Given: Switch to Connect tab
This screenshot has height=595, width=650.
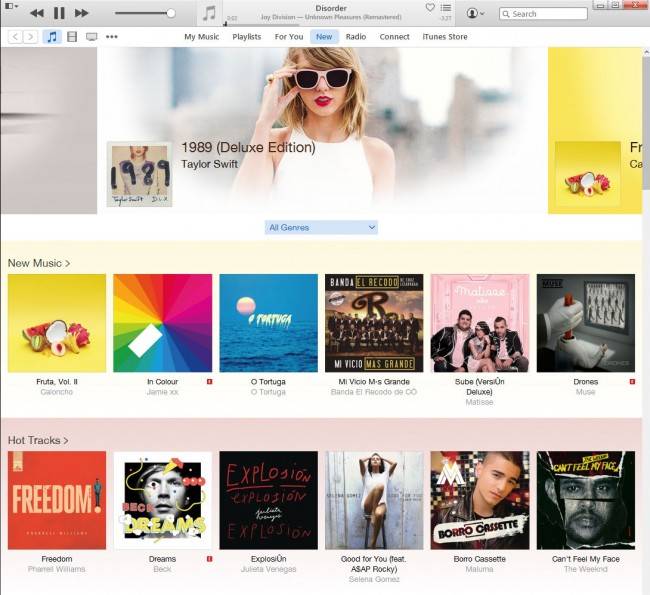Looking at the screenshot, I should pos(394,37).
